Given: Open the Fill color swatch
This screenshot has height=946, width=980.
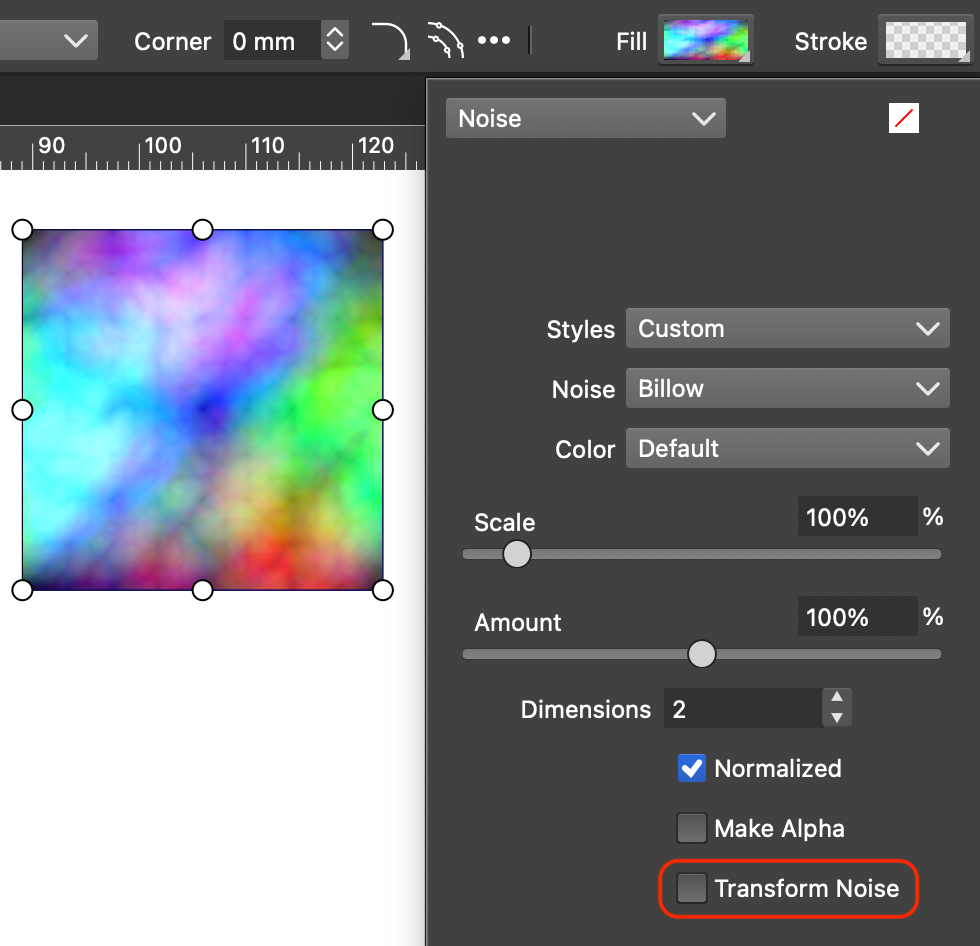Looking at the screenshot, I should point(706,41).
